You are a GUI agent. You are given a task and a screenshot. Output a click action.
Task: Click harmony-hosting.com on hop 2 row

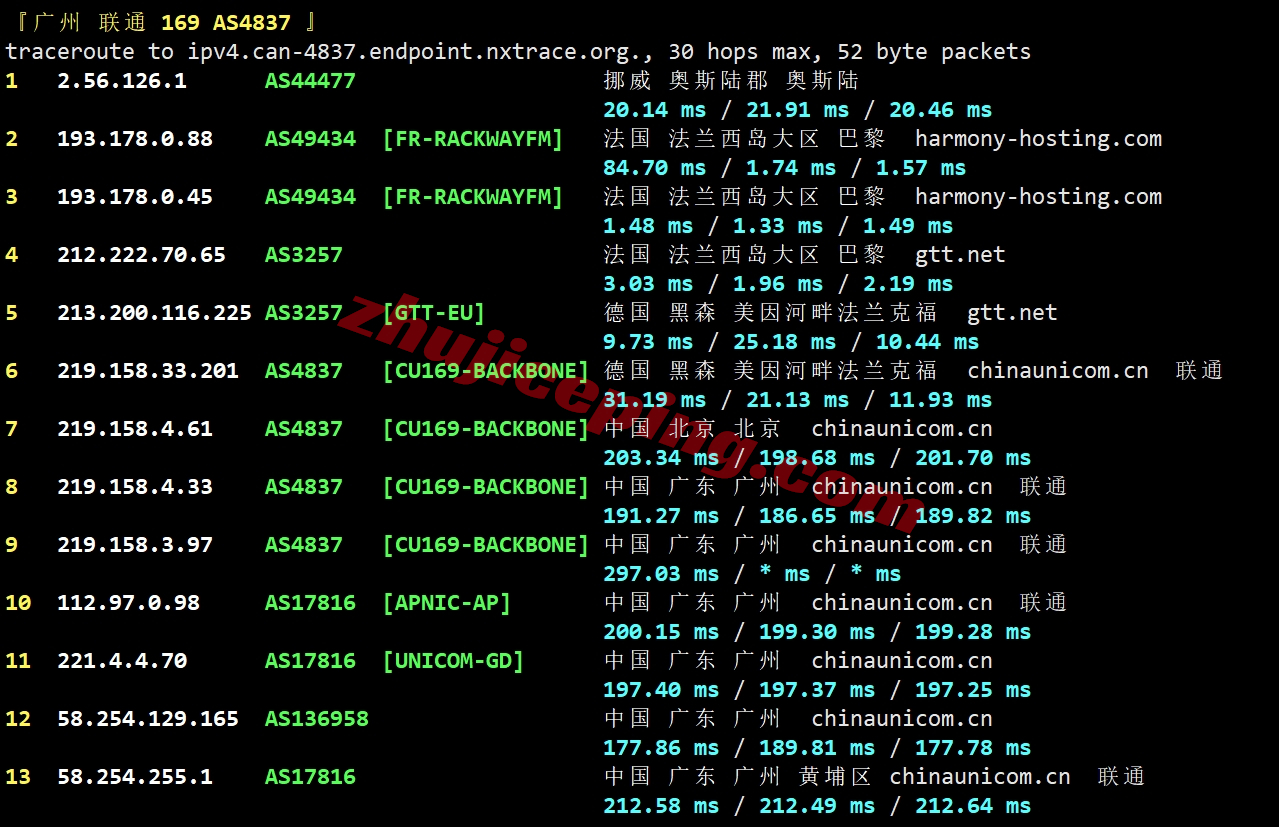point(1038,139)
